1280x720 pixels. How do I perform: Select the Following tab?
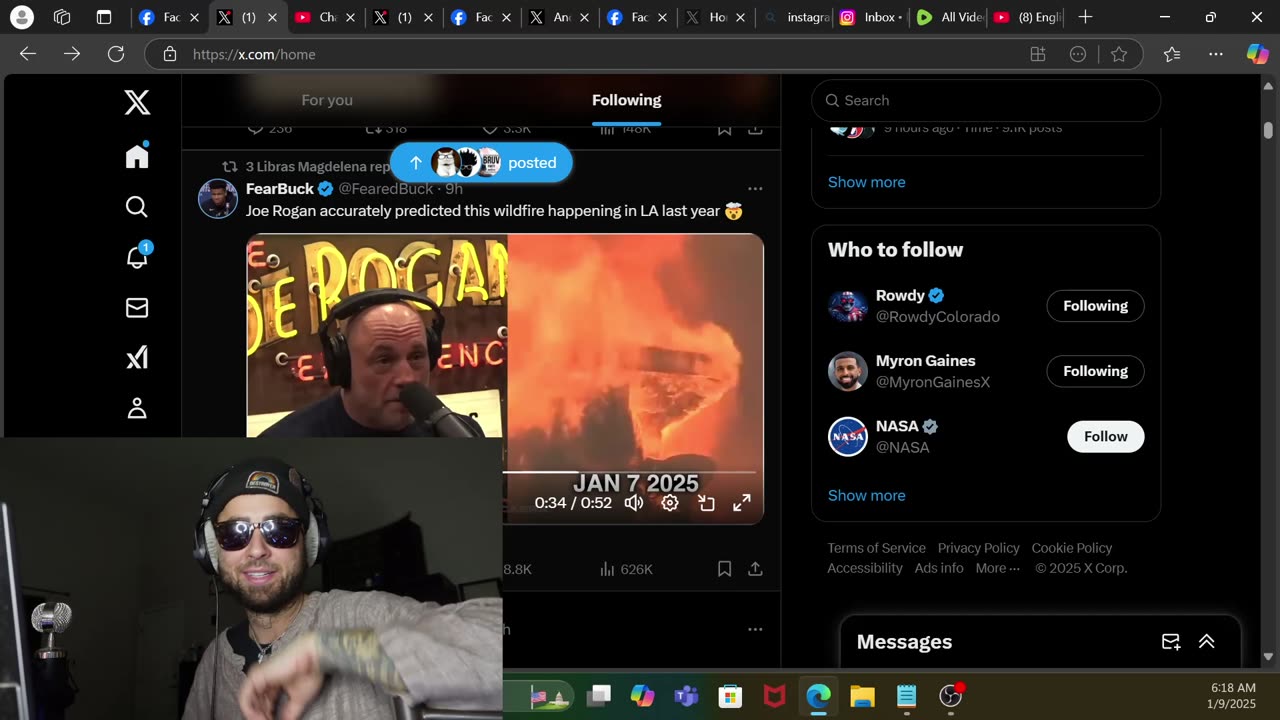tap(626, 100)
